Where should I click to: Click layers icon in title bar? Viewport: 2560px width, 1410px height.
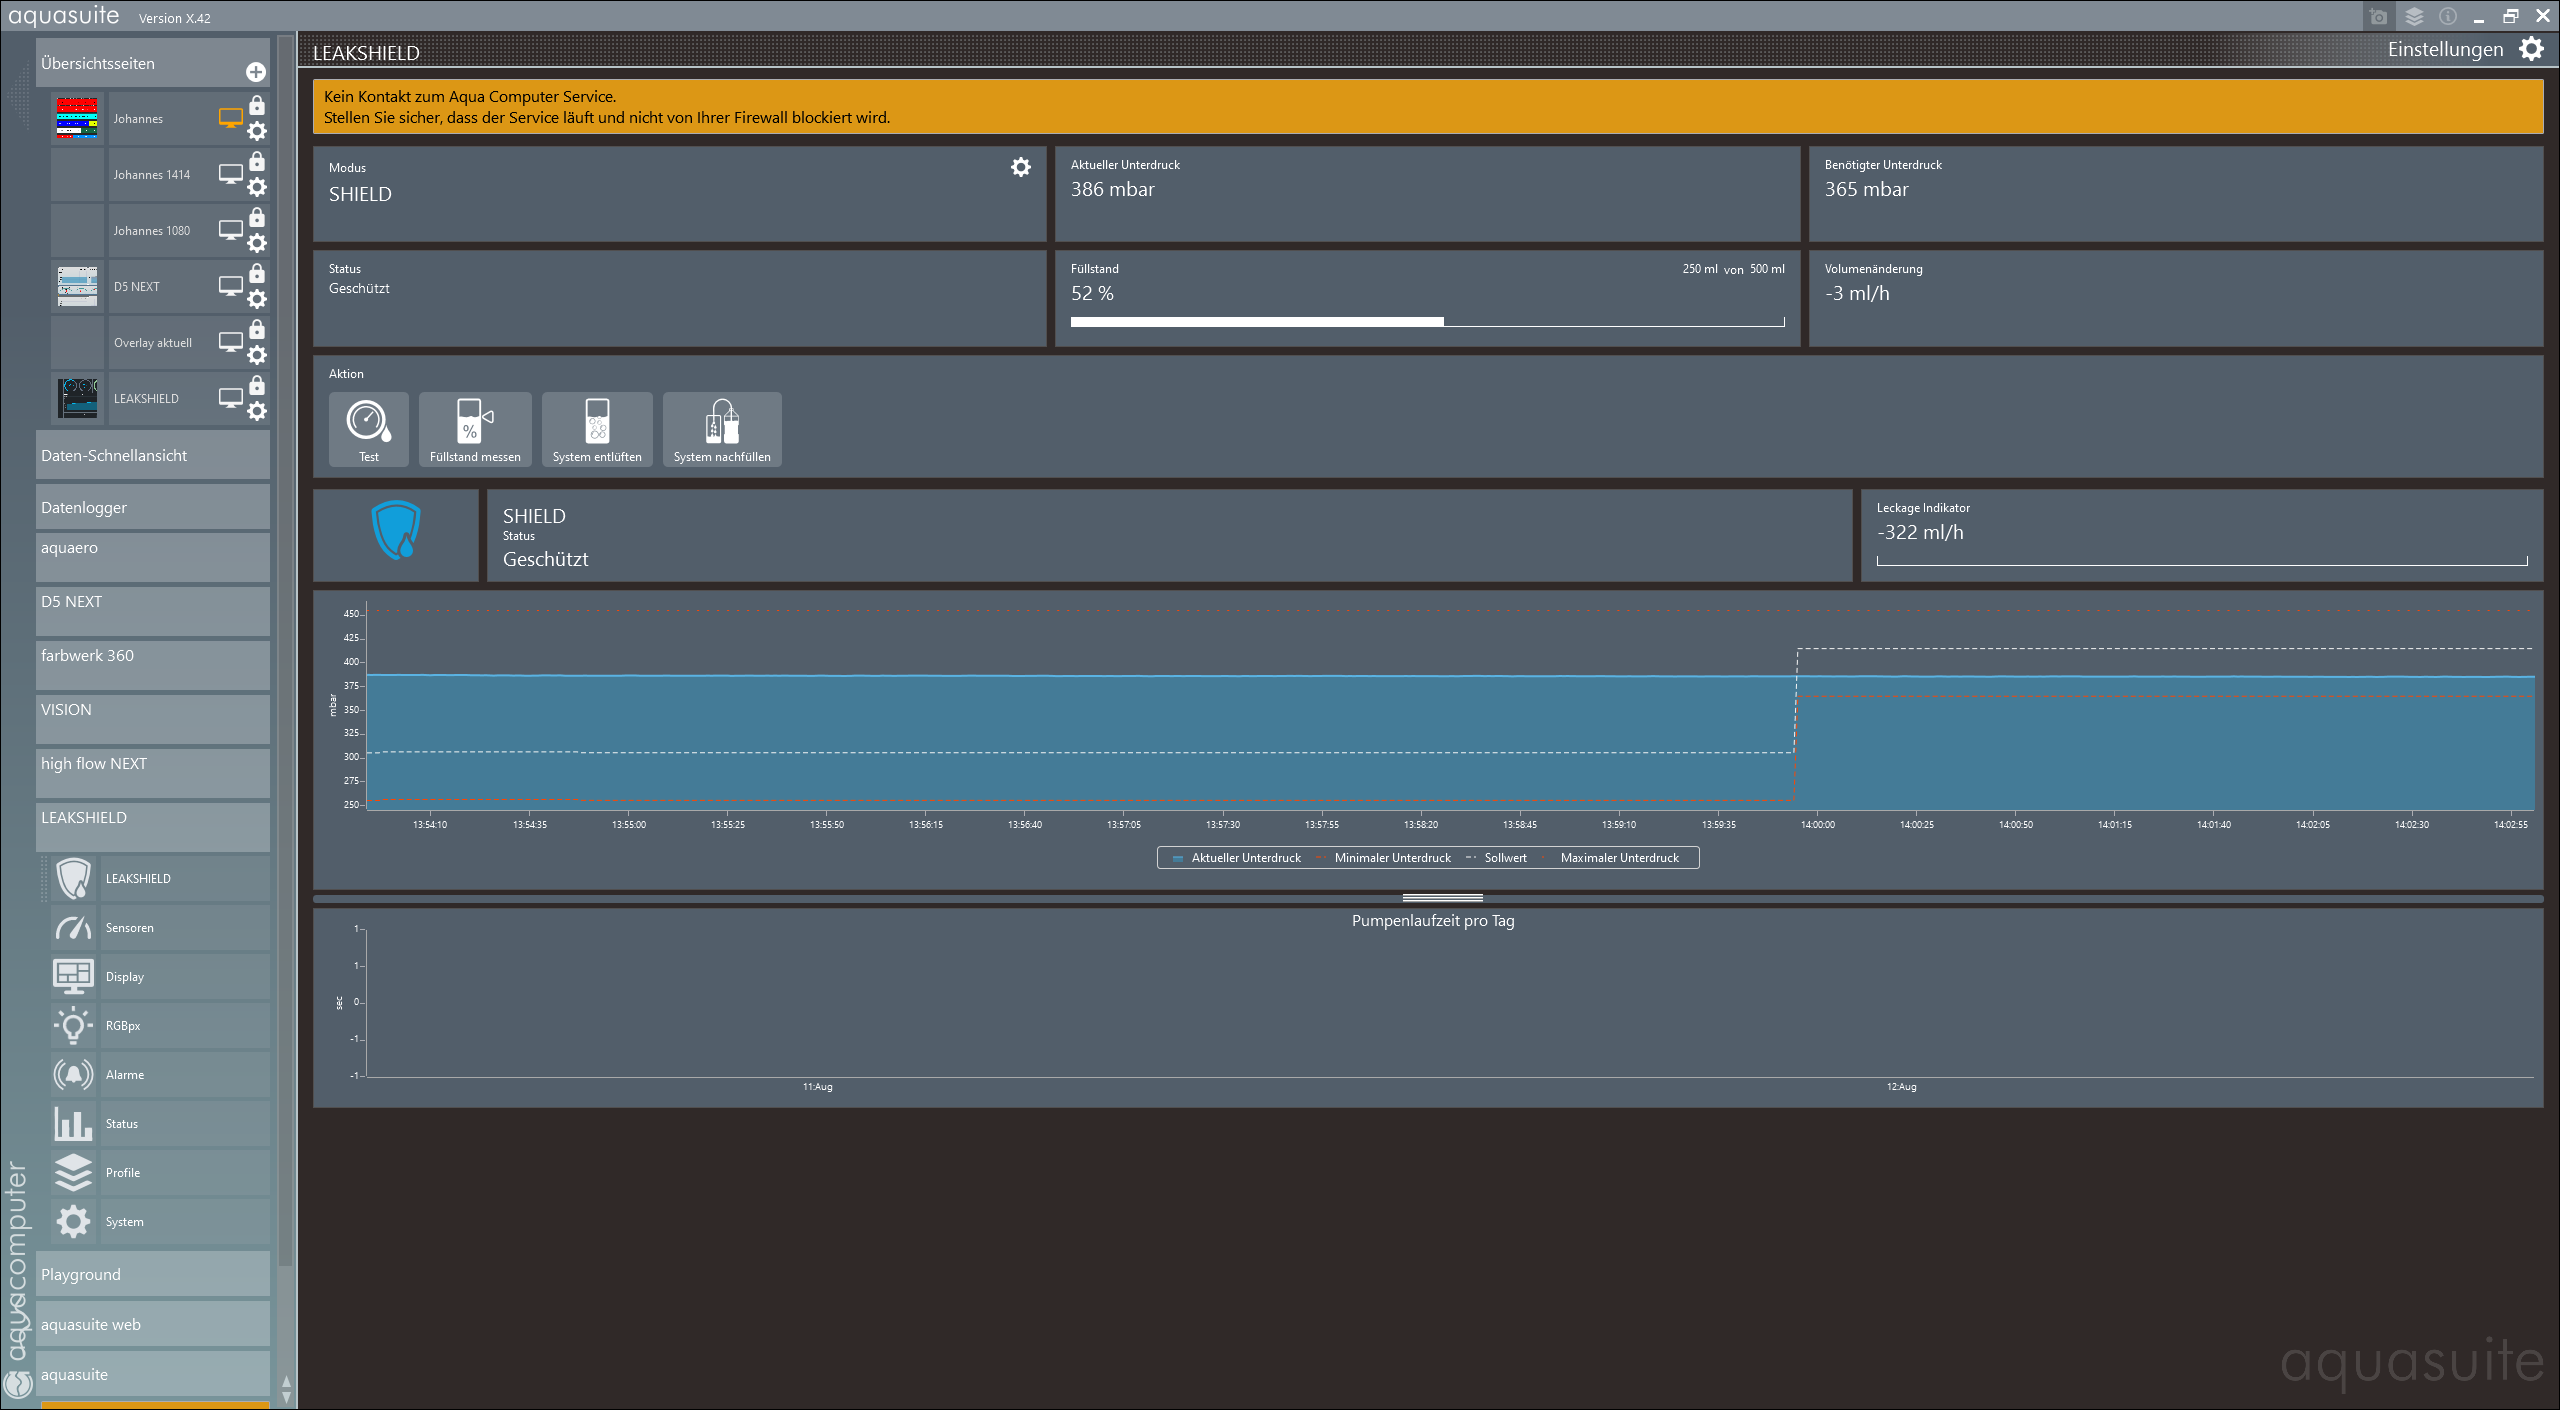[2414, 16]
